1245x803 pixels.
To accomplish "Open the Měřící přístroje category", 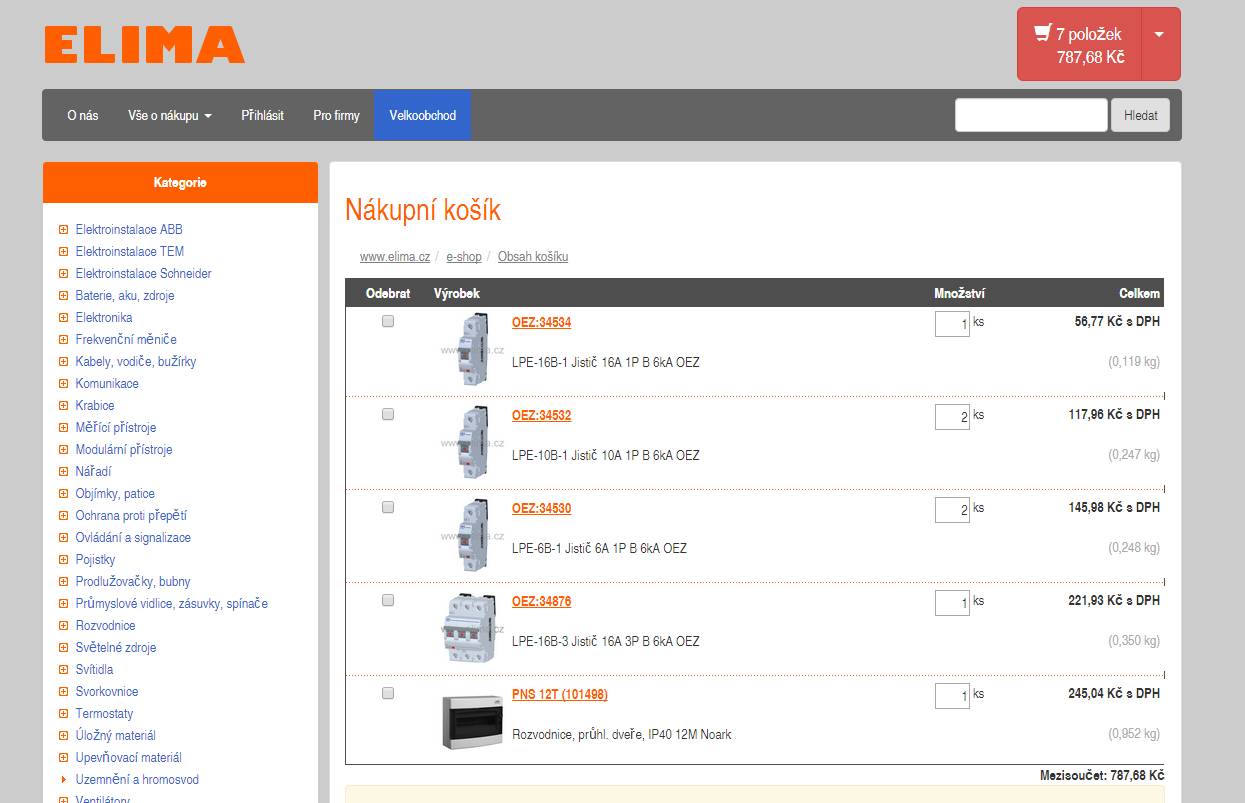I will (x=116, y=427).
